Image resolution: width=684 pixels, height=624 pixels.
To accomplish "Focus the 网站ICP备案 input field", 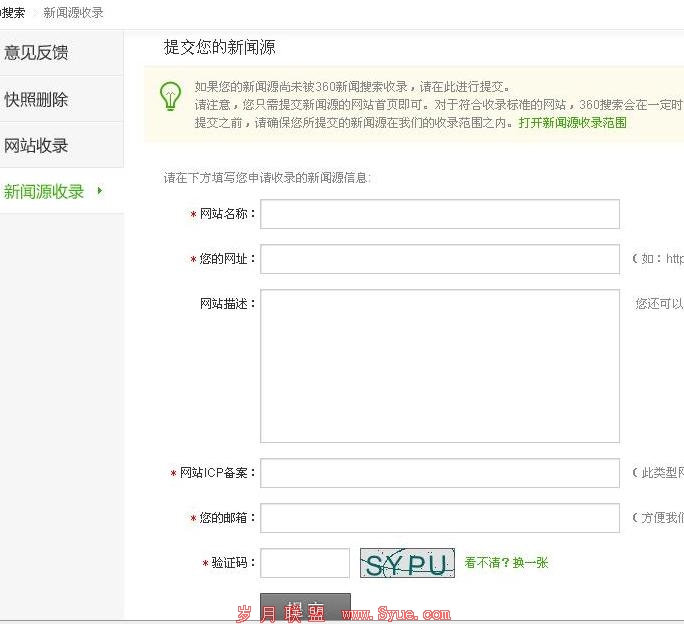I will [x=440, y=473].
